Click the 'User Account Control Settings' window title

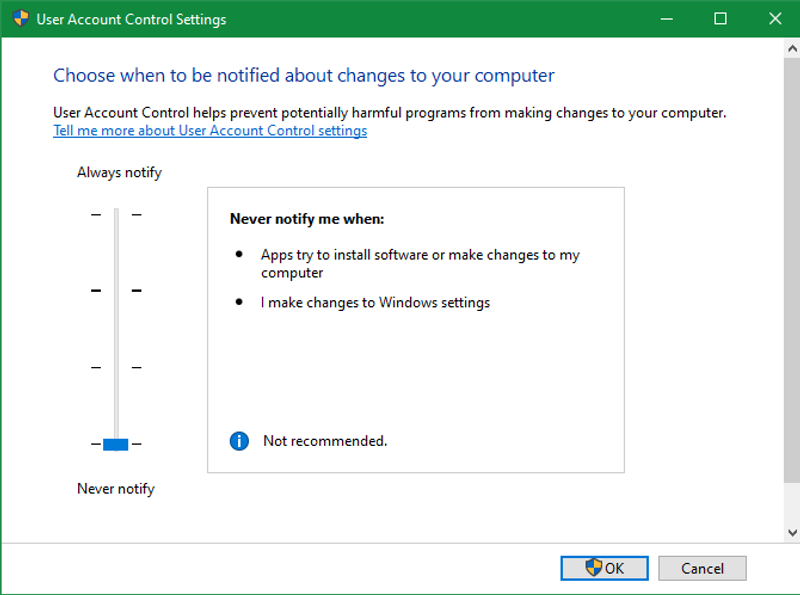pyautogui.click(x=132, y=19)
